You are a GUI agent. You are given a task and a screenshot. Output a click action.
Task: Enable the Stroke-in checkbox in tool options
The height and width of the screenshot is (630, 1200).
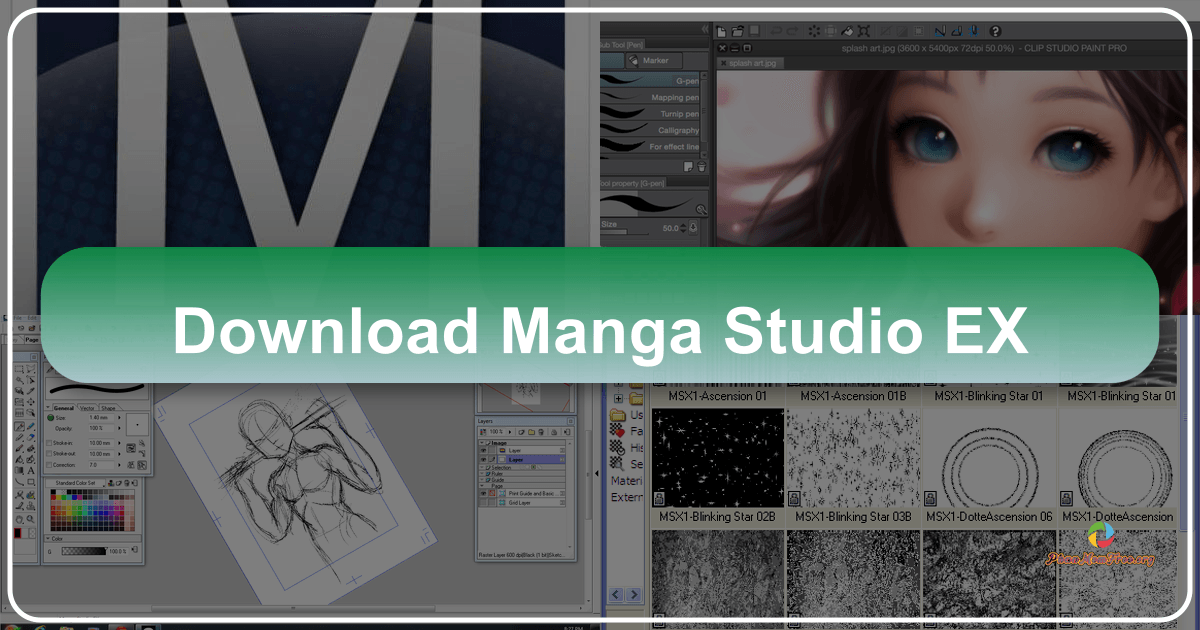pyautogui.click(x=50, y=443)
